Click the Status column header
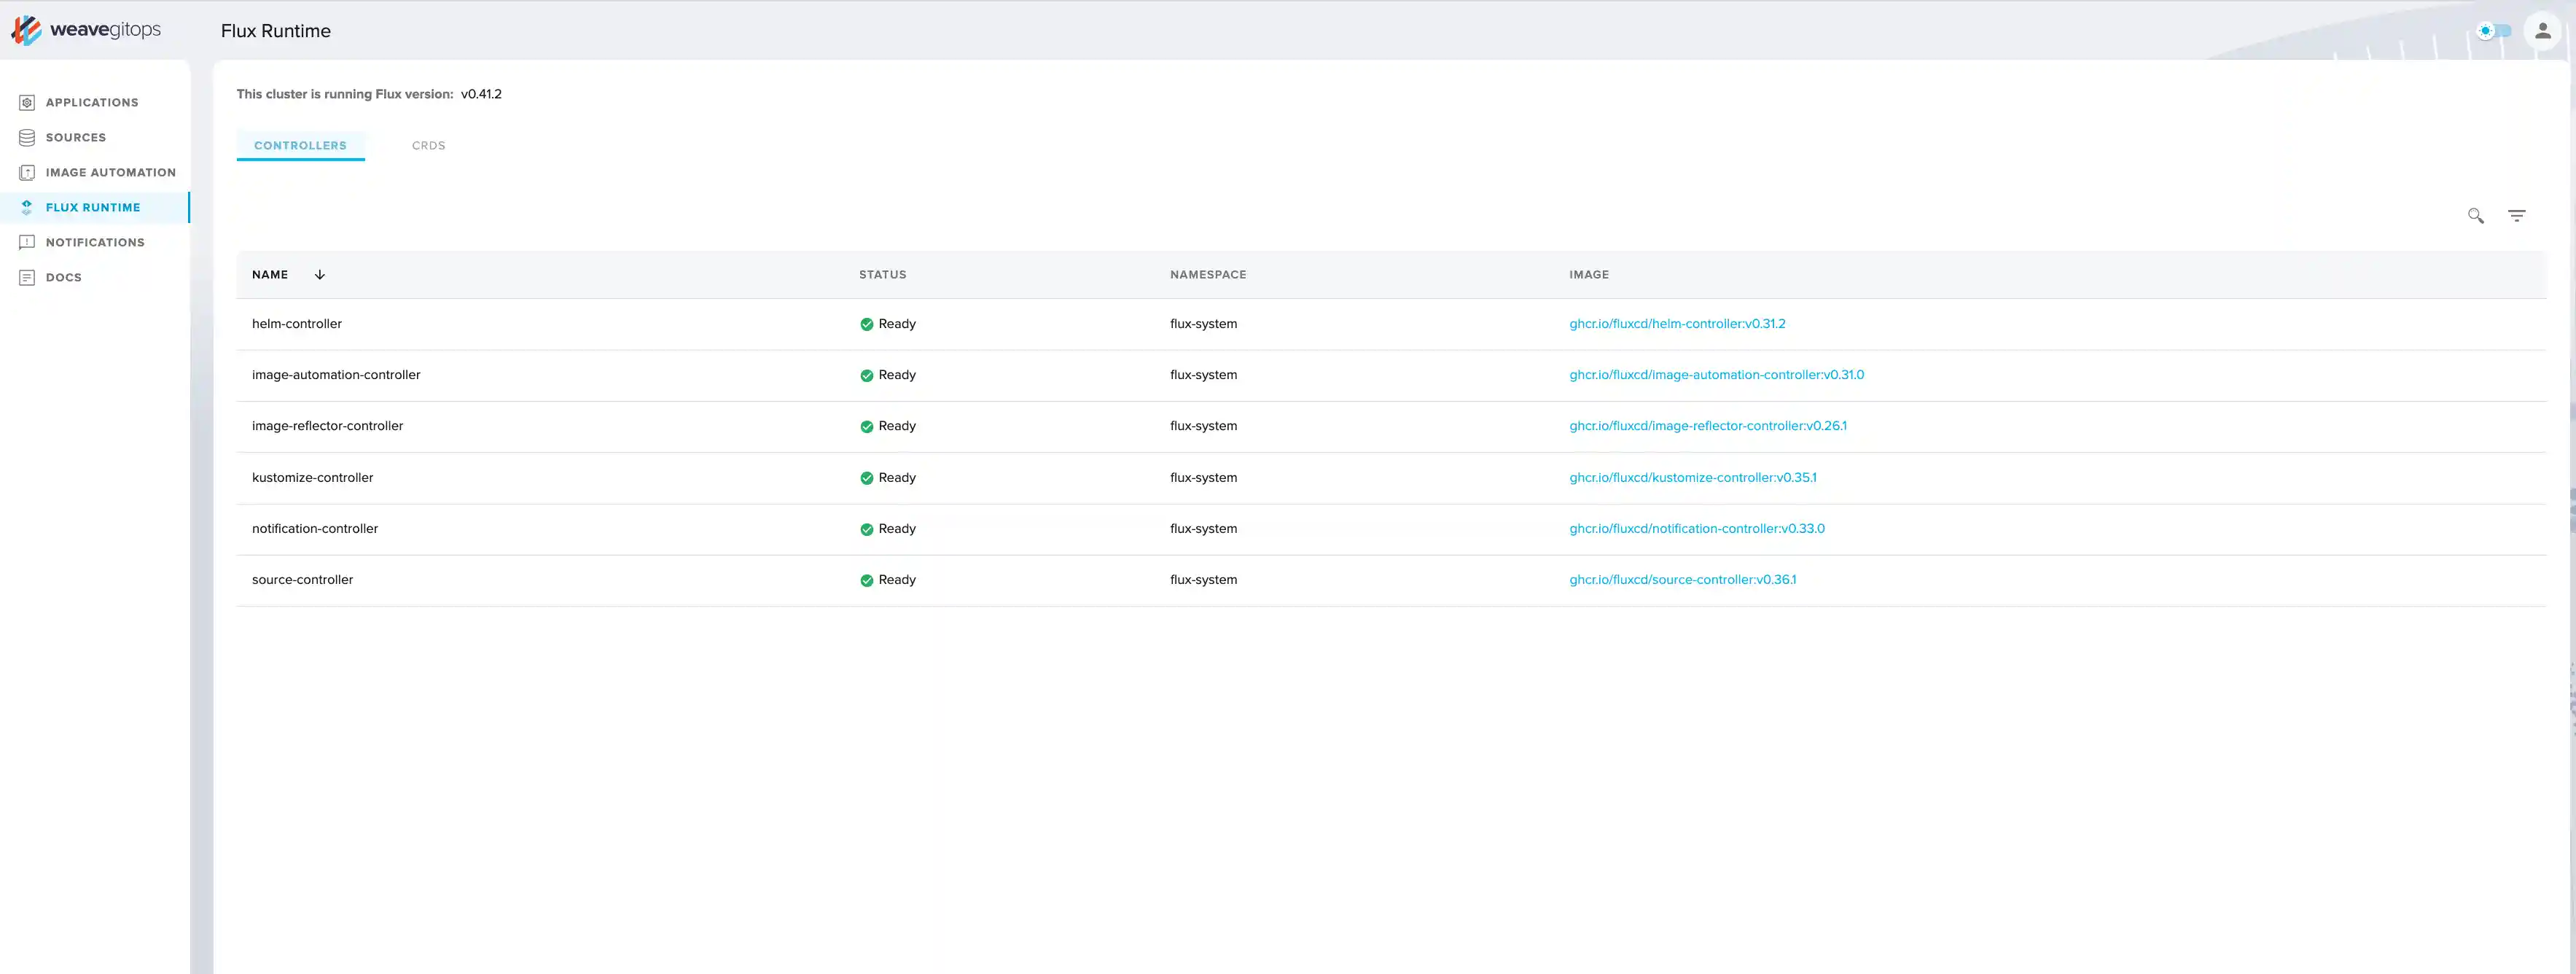 pos(882,274)
